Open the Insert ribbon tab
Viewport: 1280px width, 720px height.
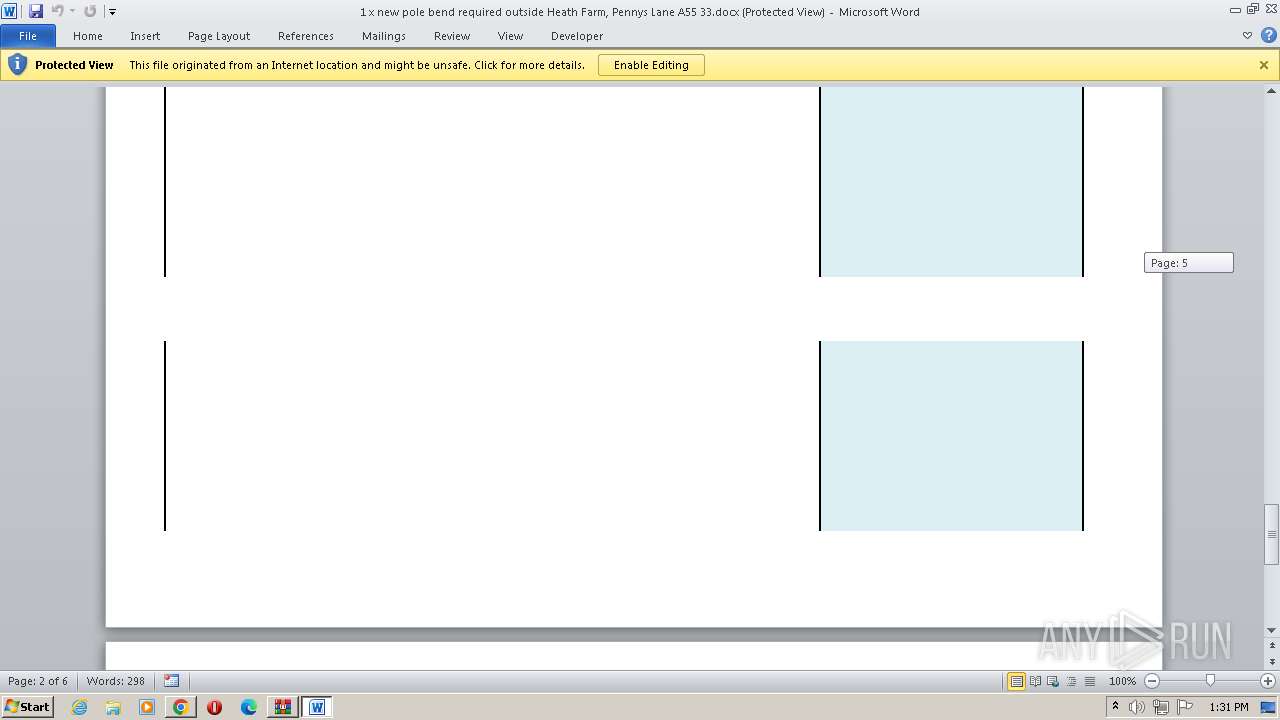[x=145, y=36]
